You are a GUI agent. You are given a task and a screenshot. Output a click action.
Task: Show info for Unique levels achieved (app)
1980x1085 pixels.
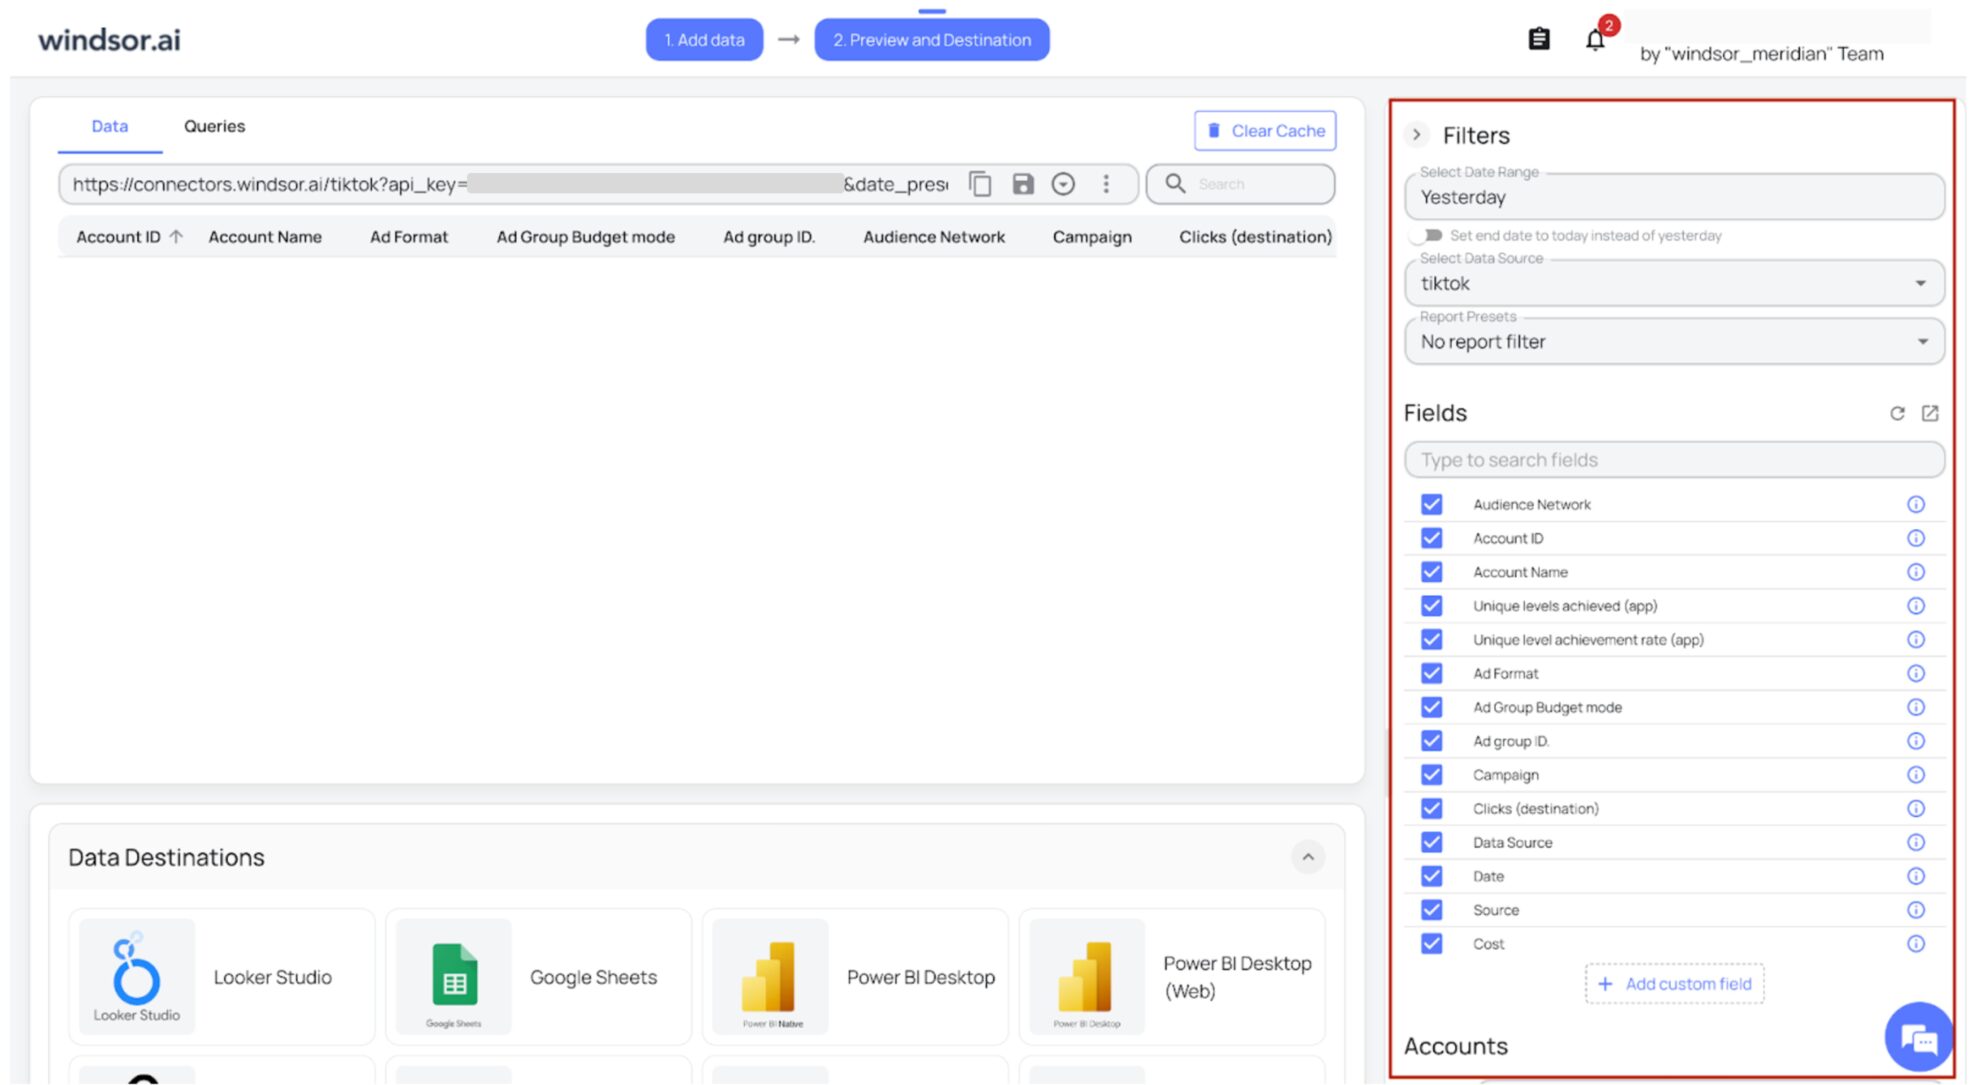pos(1916,606)
